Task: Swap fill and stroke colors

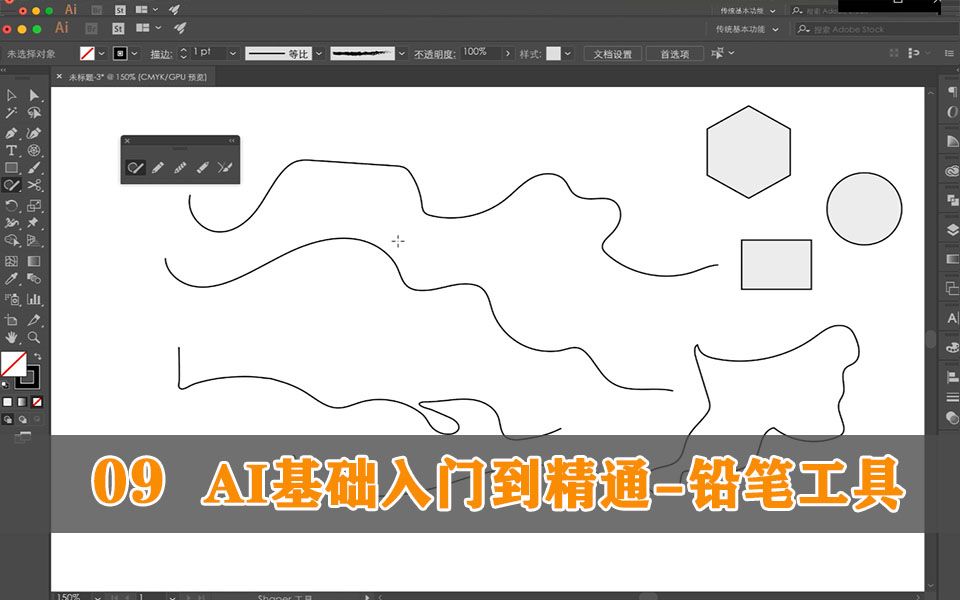Action: point(38,356)
